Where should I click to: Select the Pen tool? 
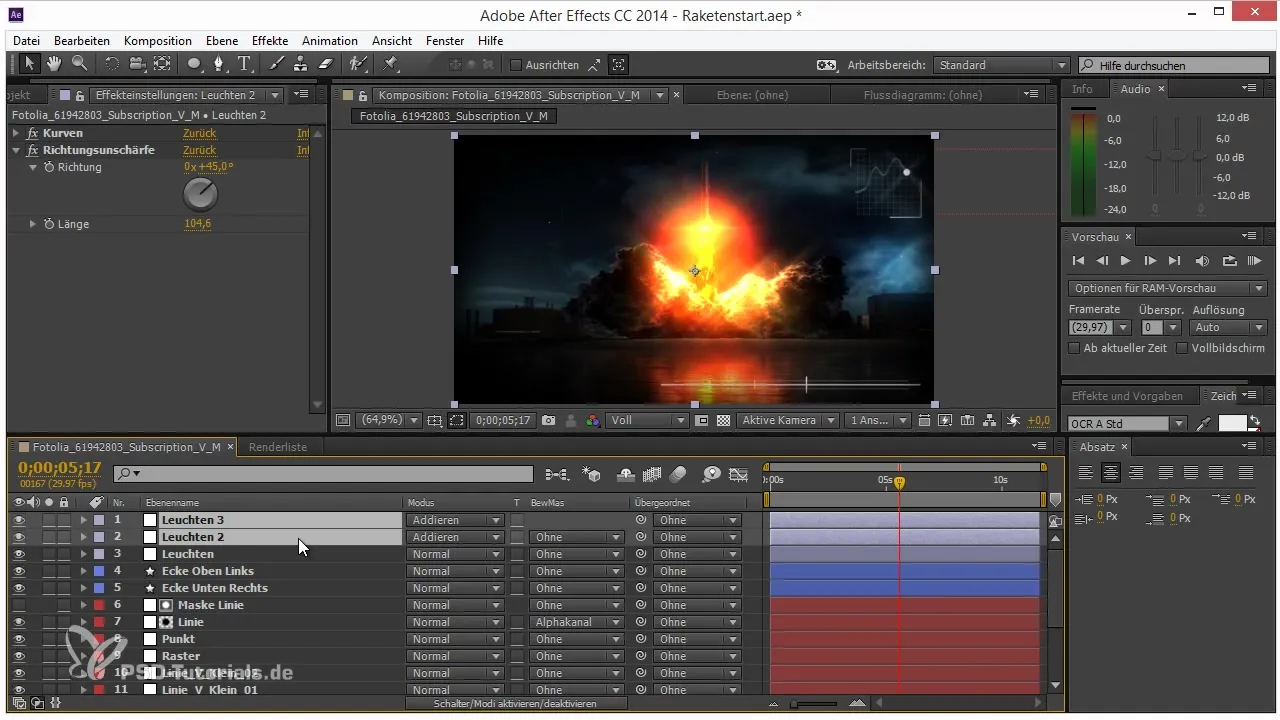click(x=219, y=64)
